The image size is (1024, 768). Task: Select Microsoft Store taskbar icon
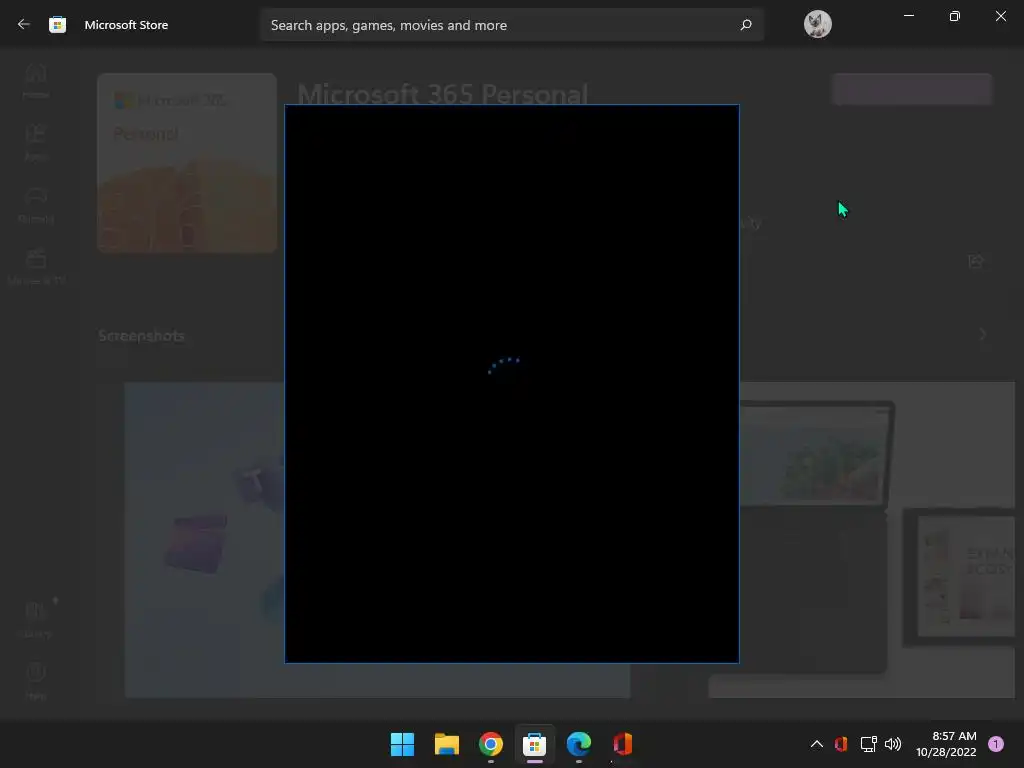pos(534,744)
